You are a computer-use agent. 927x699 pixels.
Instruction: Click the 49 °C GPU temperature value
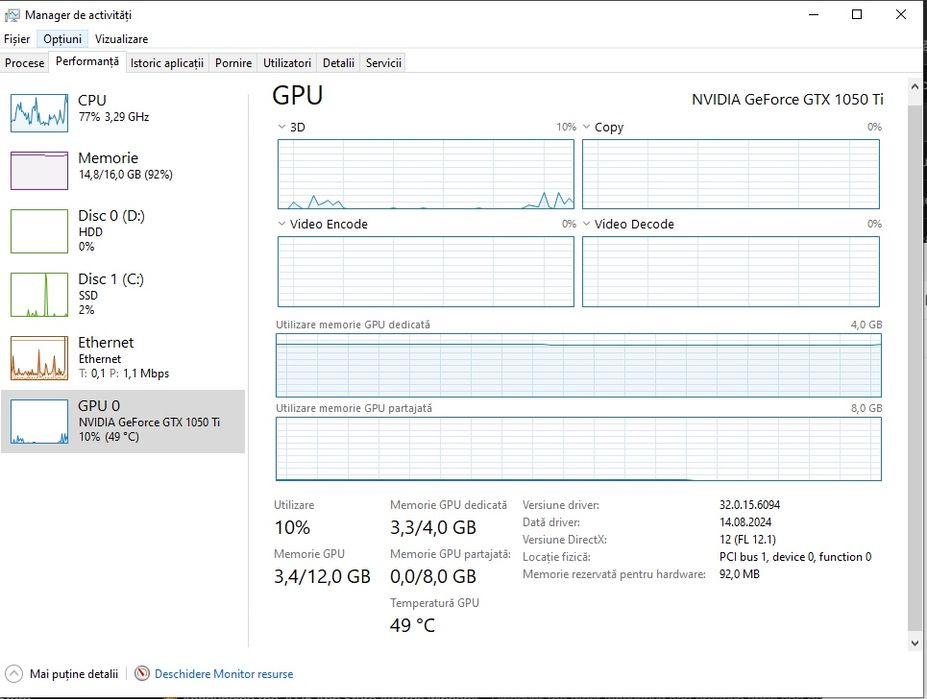point(412,625)
